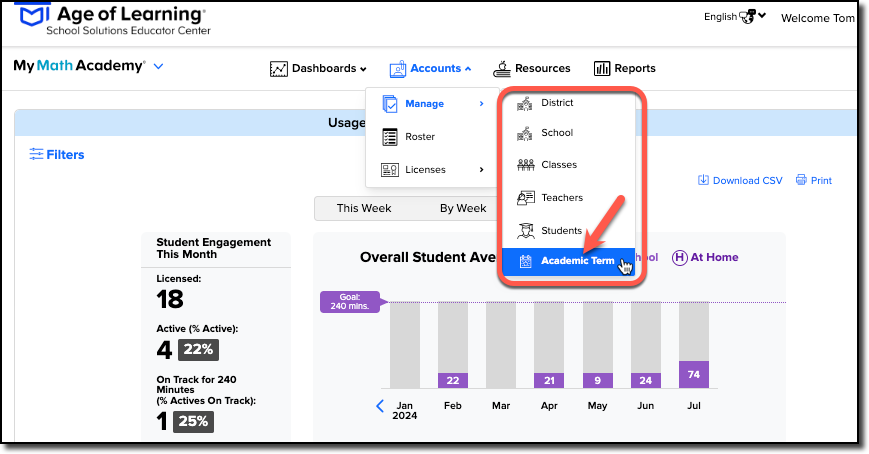This screenshot has width=869, height=454.
Task: Select Licenses in the Accounts menu
Action: tap(433, 170)
